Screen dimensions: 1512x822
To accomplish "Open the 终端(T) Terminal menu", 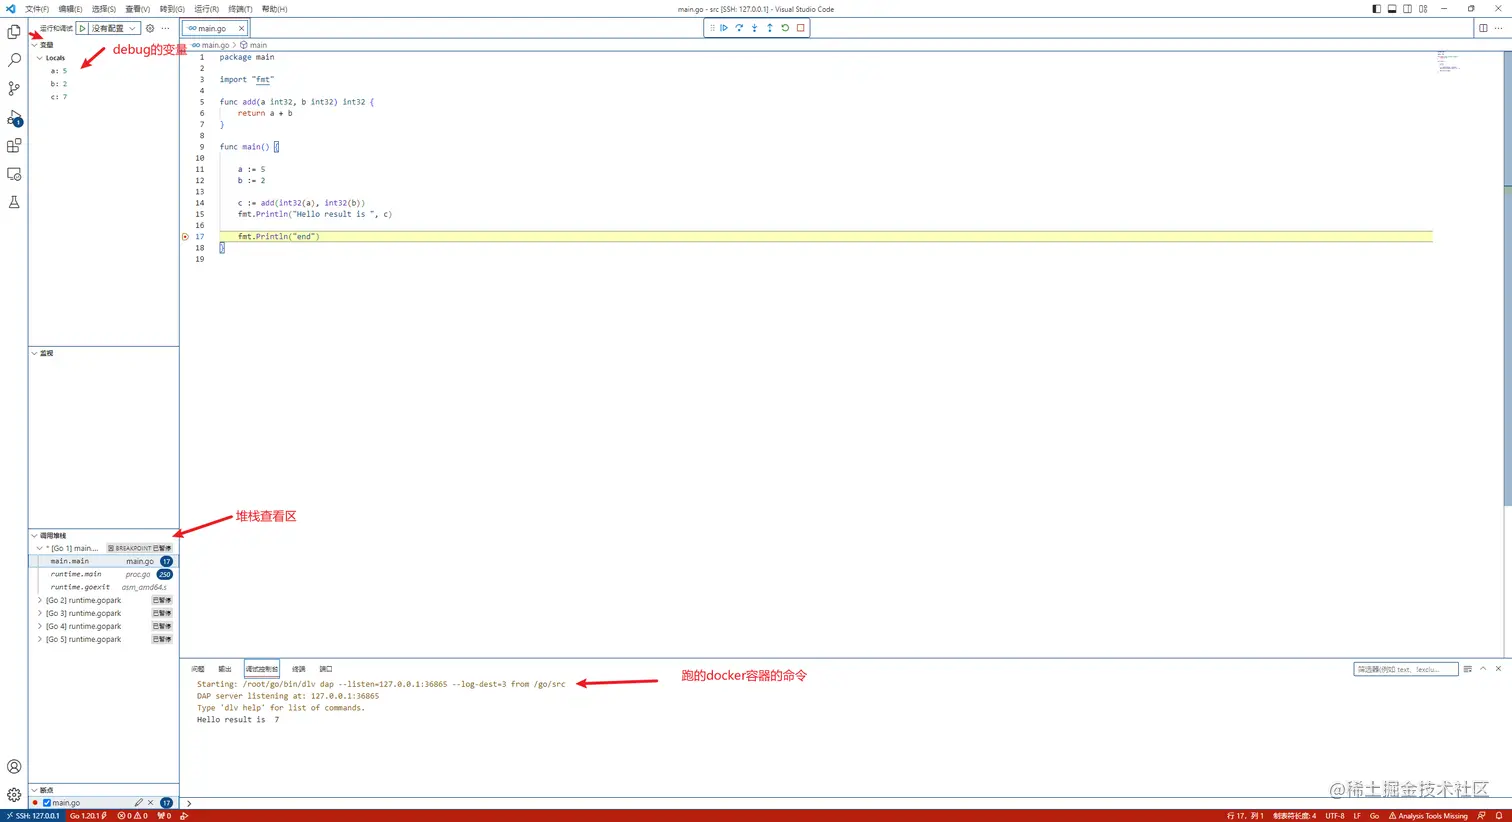I will (240, 9).
